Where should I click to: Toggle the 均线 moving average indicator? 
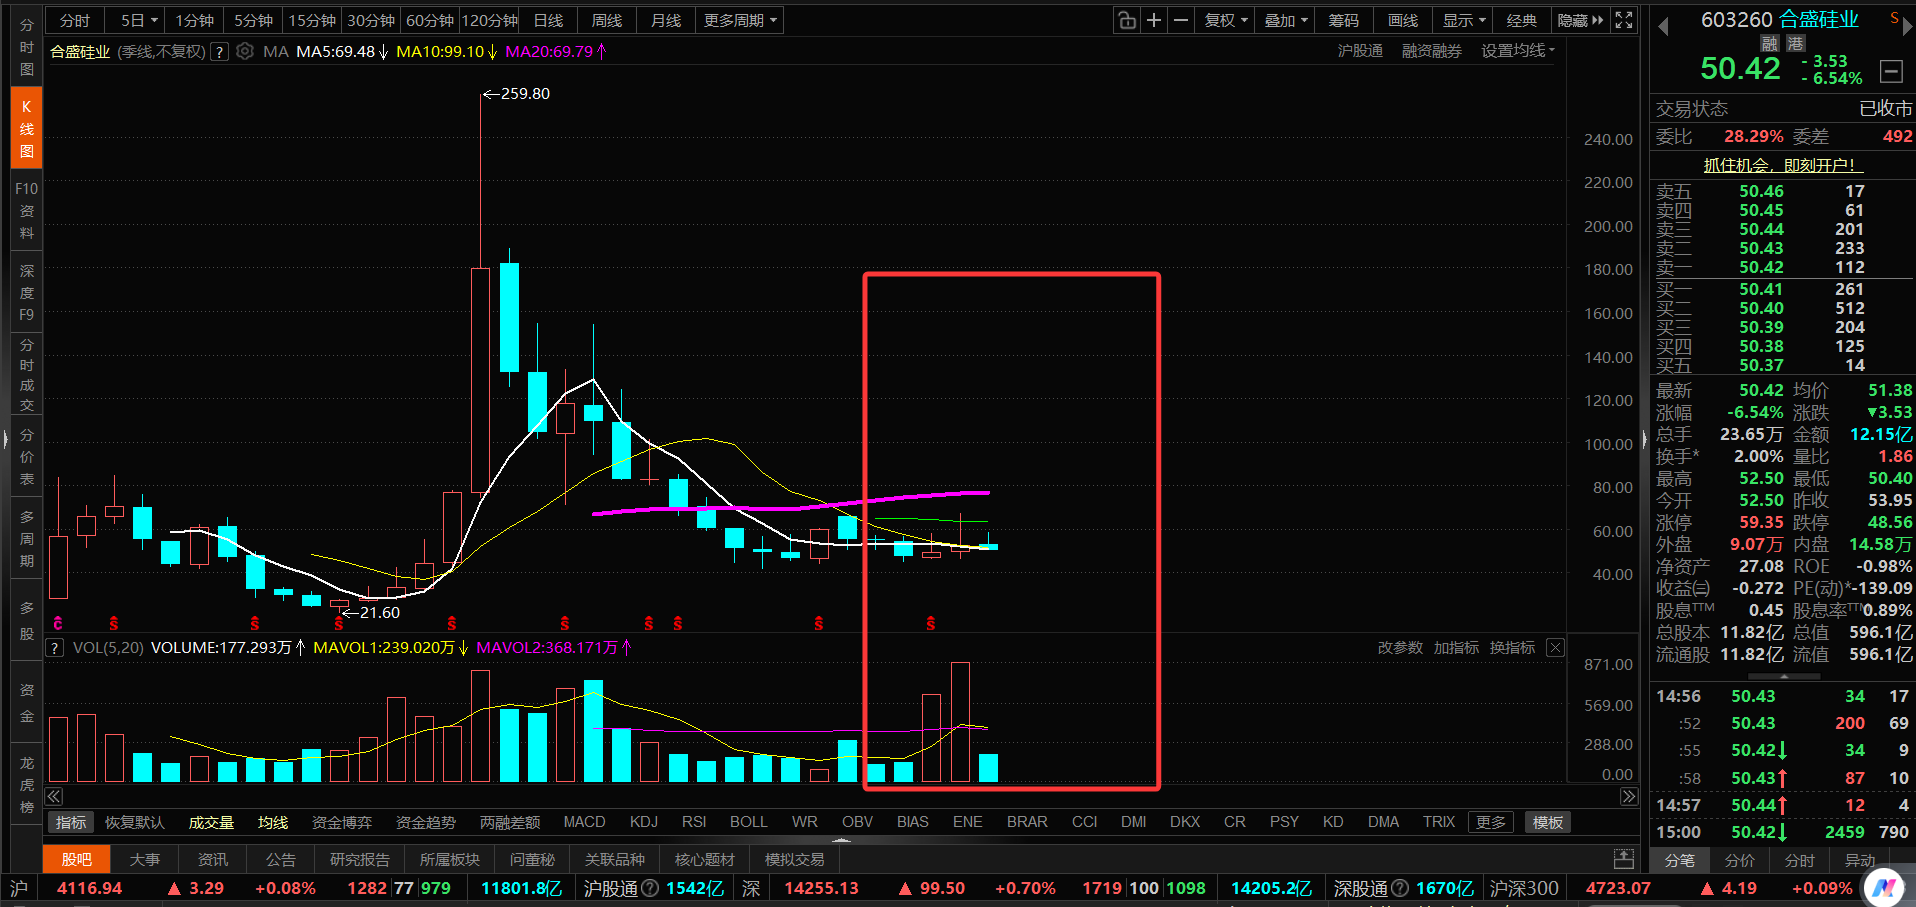pos(273,822)
